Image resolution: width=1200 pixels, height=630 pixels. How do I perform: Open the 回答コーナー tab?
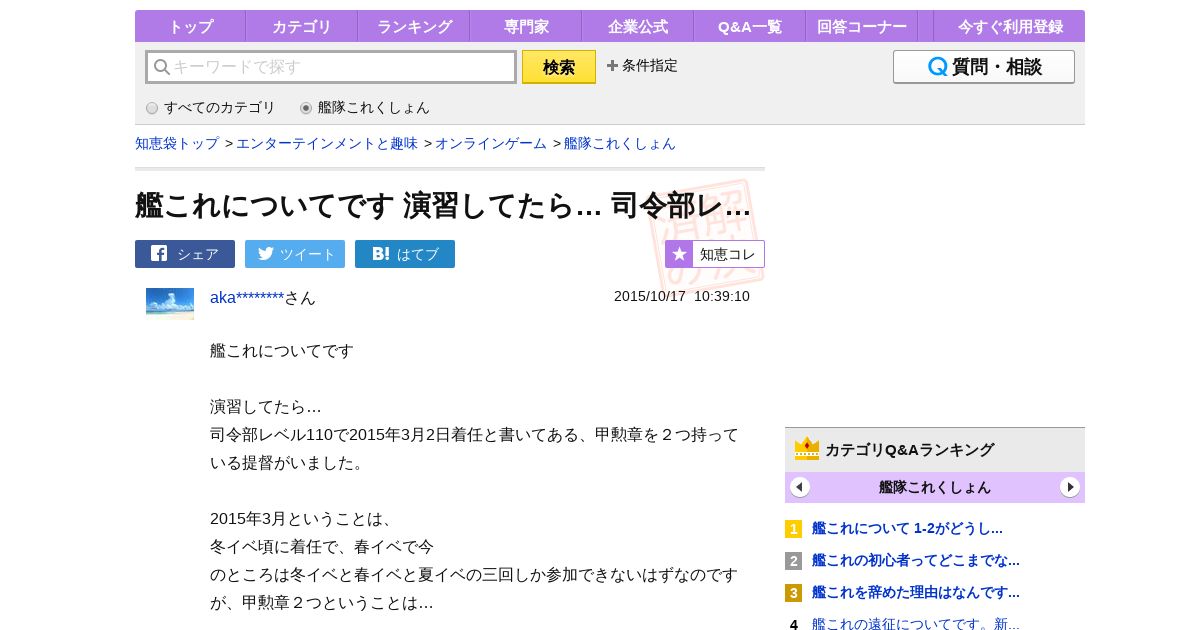tap(861, 27)
